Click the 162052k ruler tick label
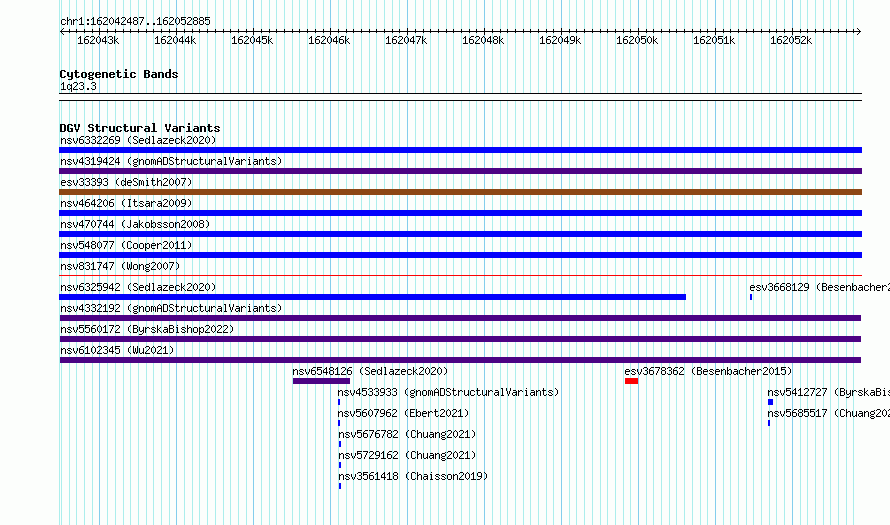The height and width of the screenshot is (525, 890). (x=791, y=40)
